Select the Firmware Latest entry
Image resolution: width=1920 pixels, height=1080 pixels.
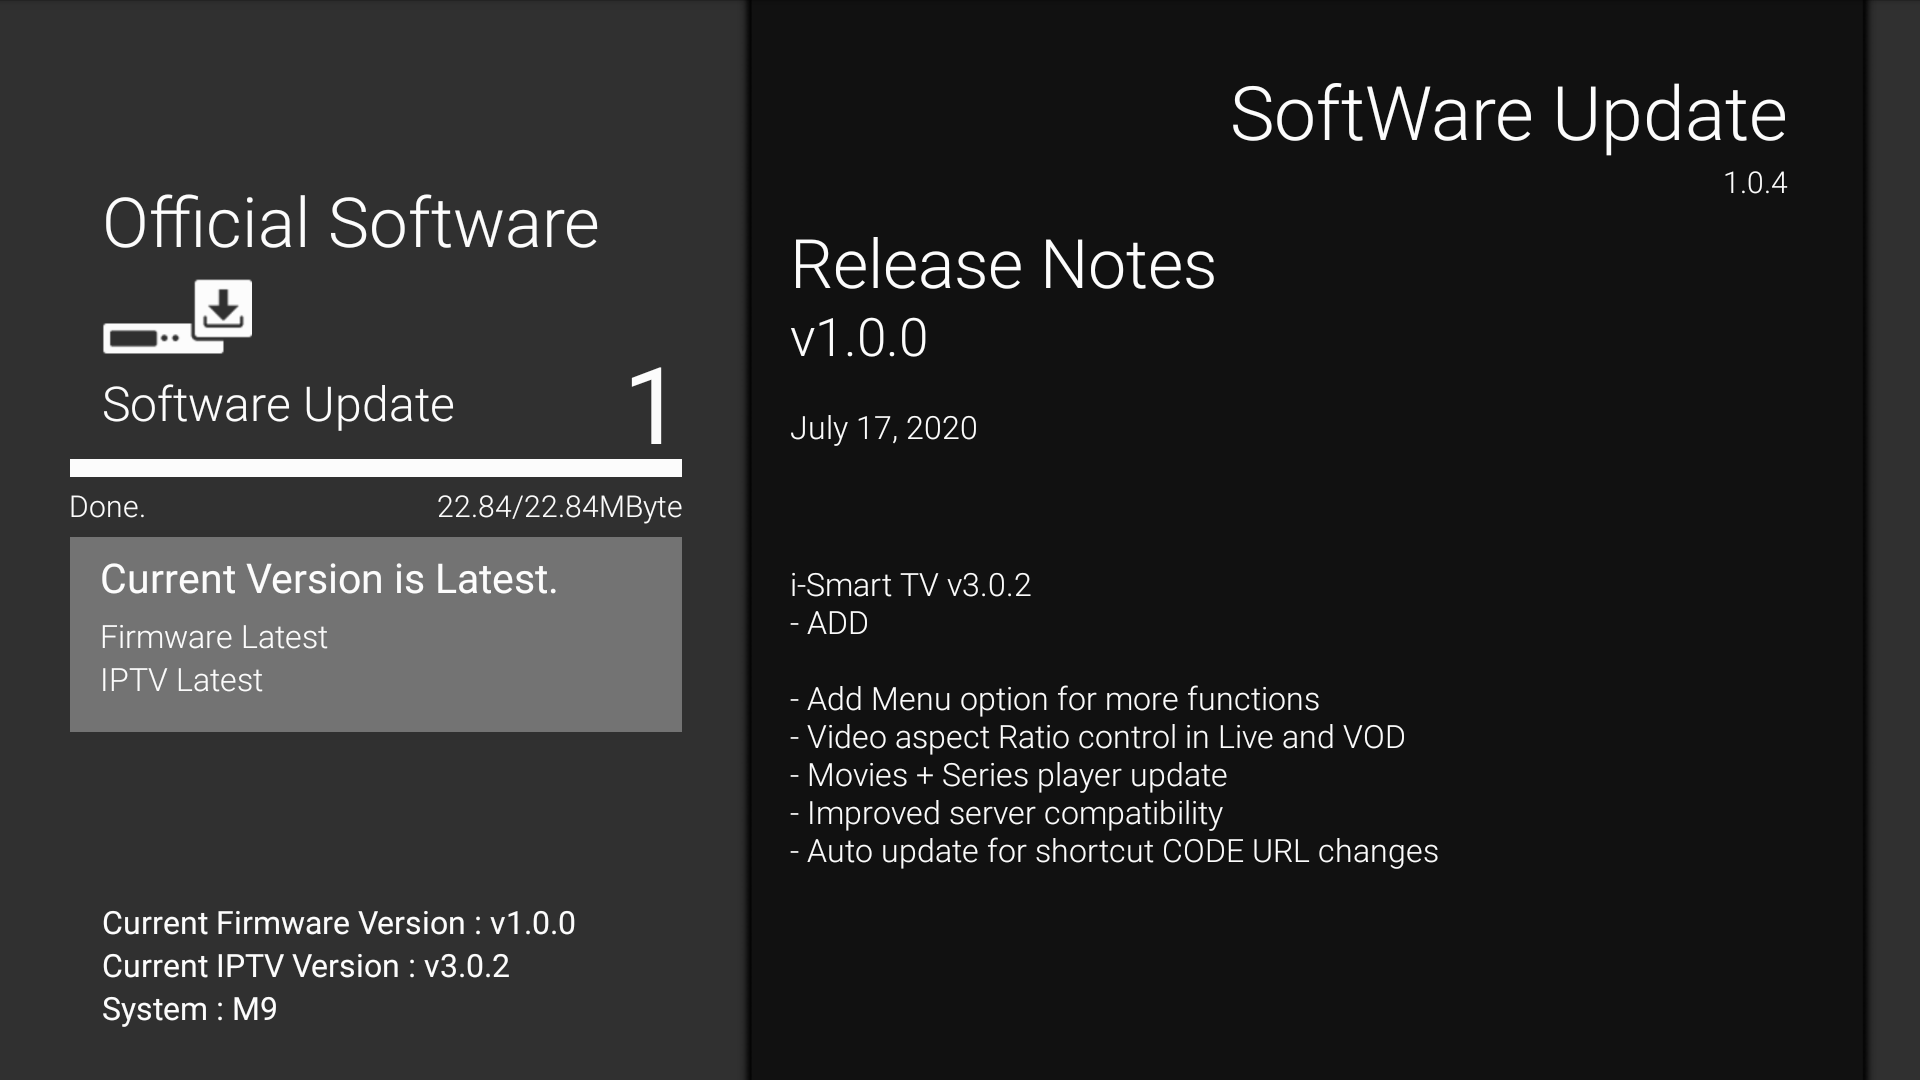[x=214, y=637]
